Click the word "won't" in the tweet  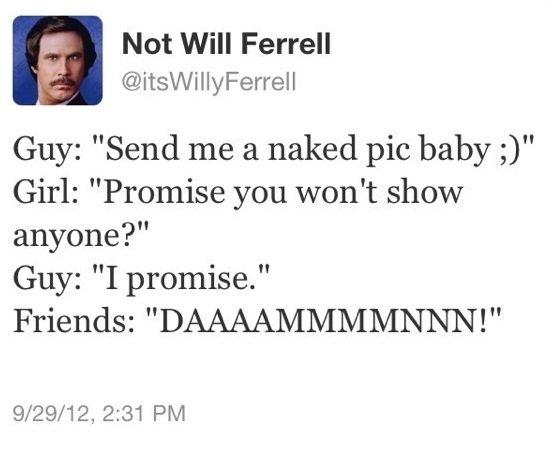click(337, 192)
